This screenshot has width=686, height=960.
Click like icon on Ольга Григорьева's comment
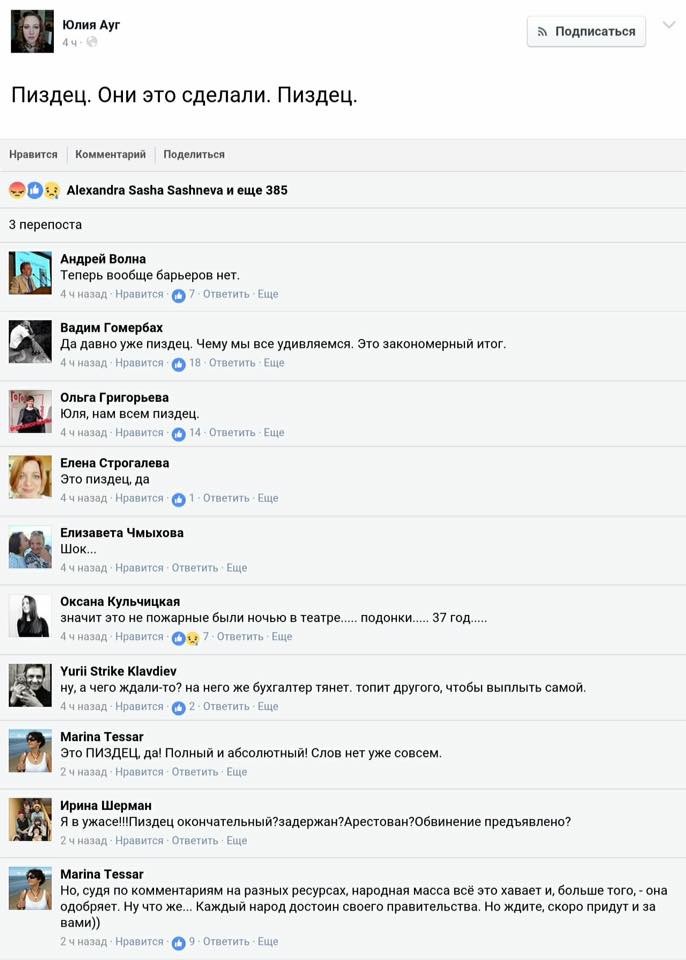[178, 434]
